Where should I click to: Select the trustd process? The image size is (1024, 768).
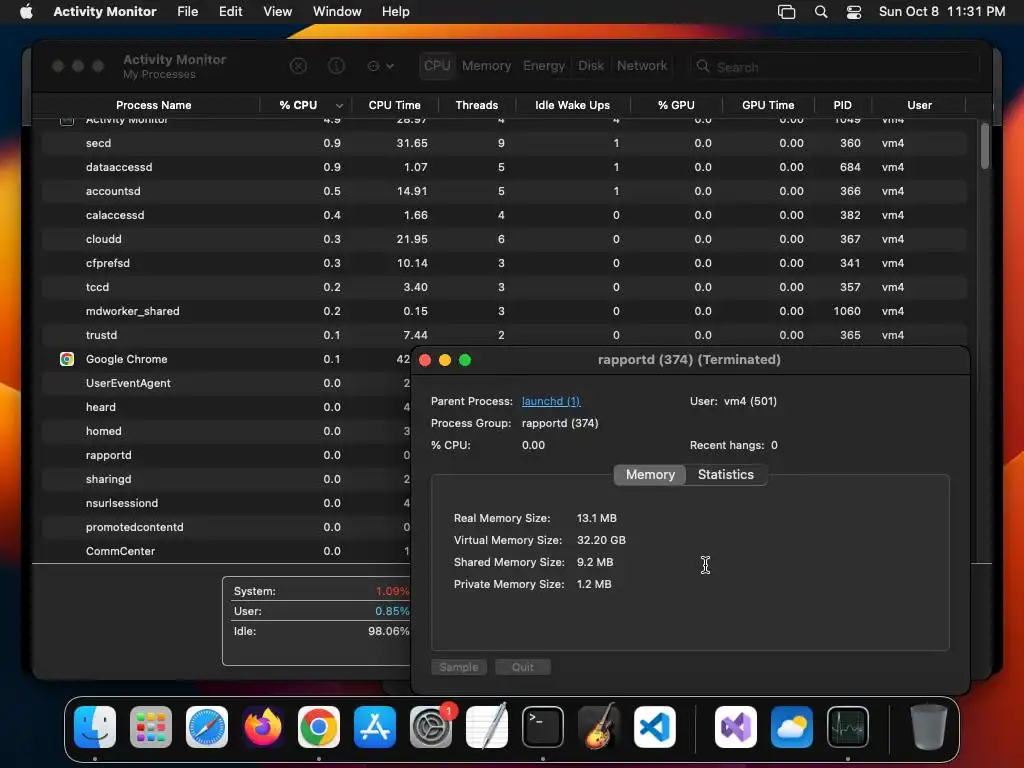[x=504, y=335]
